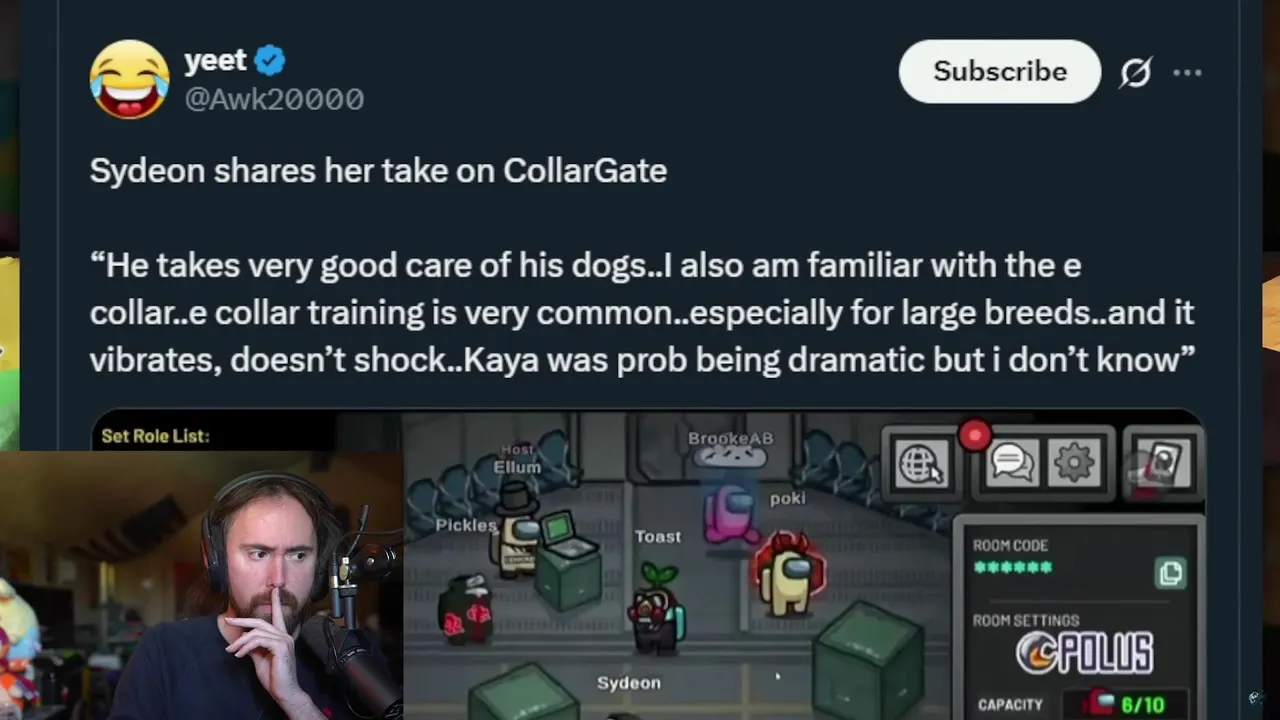Screen dimensions: 1280x720
Task: Open the three-dot more options menu
Action: [1187, 72]
